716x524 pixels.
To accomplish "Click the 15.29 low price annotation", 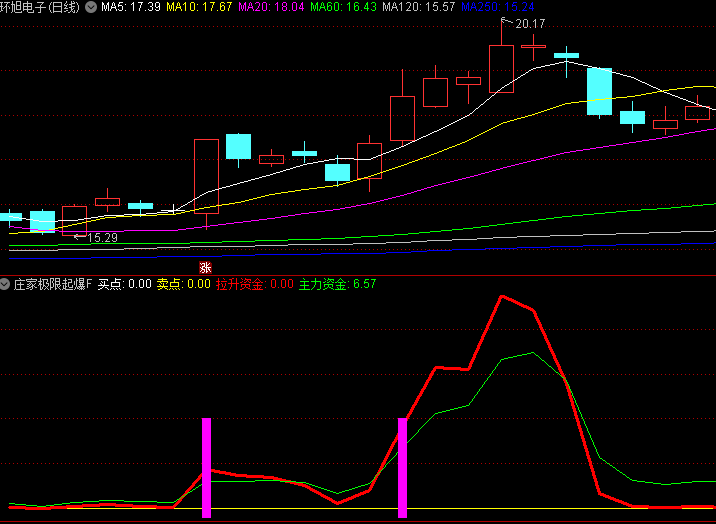I will (x=102, y=238).
